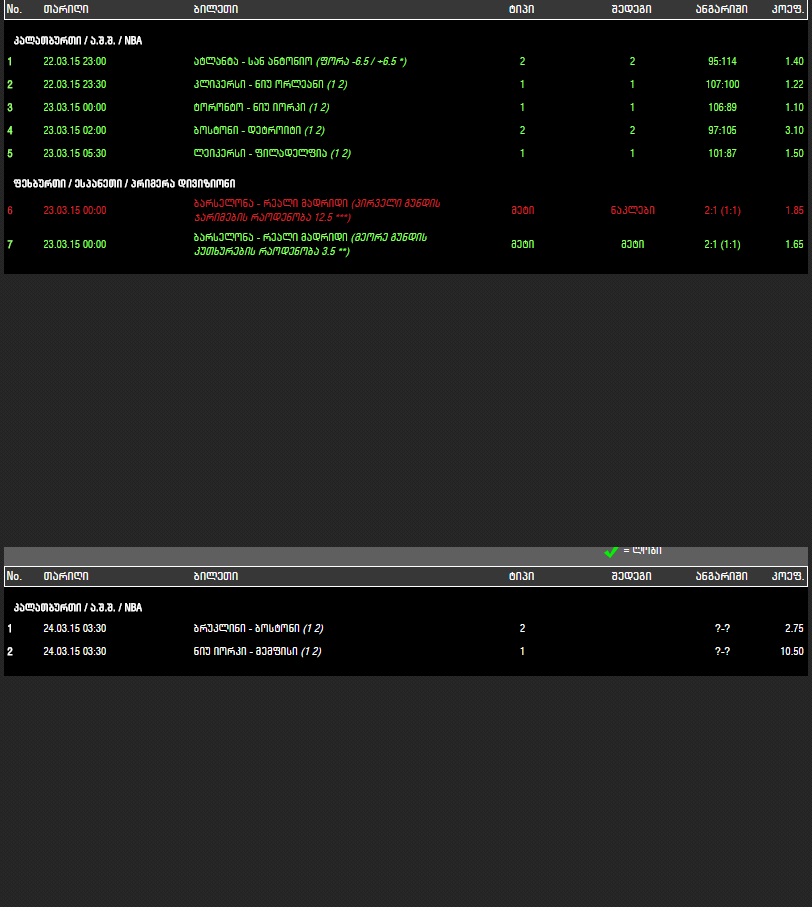Select the green ბარსელონა - რეალი მადრიდი corners bet

coord(405,244)
